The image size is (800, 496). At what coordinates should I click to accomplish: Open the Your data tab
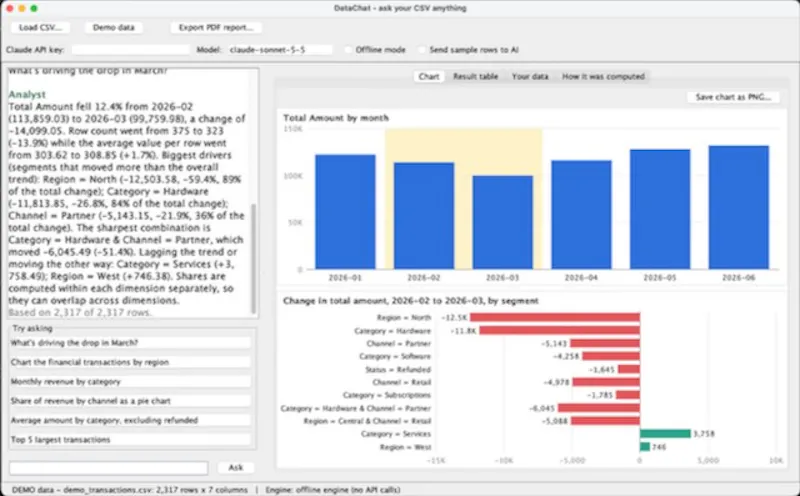[530, 77]
